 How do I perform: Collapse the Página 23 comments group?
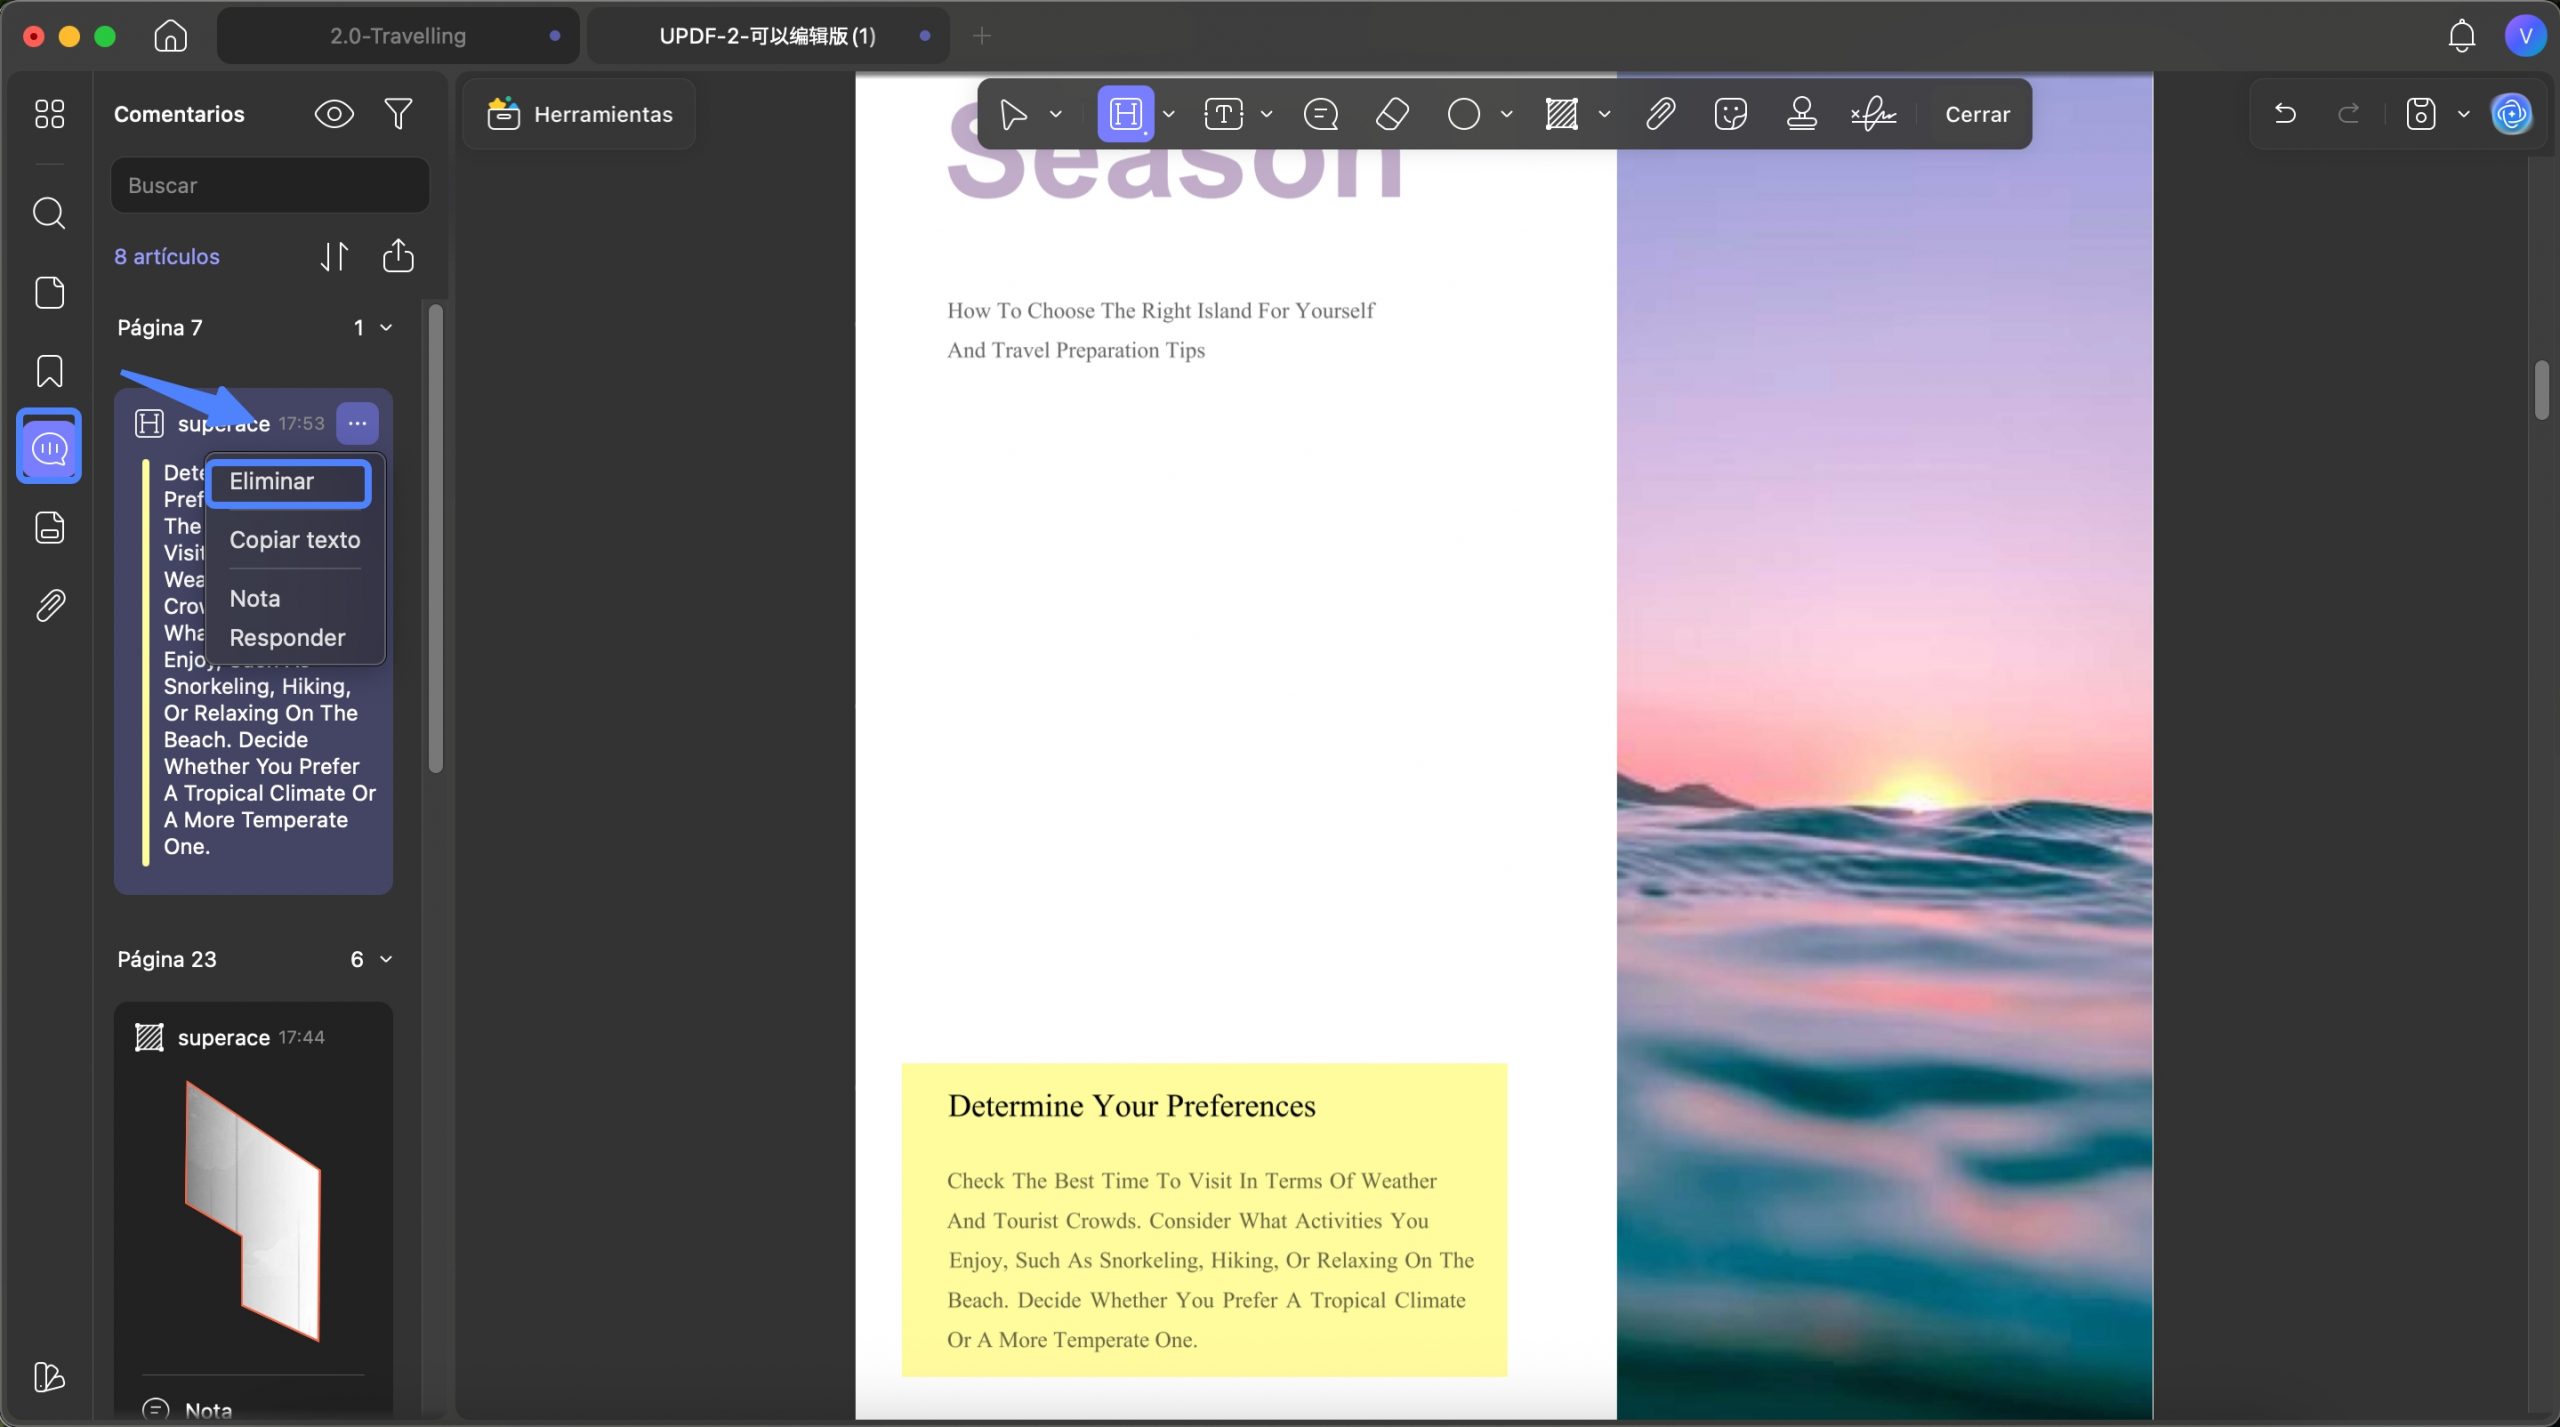[x=386, y=960]
